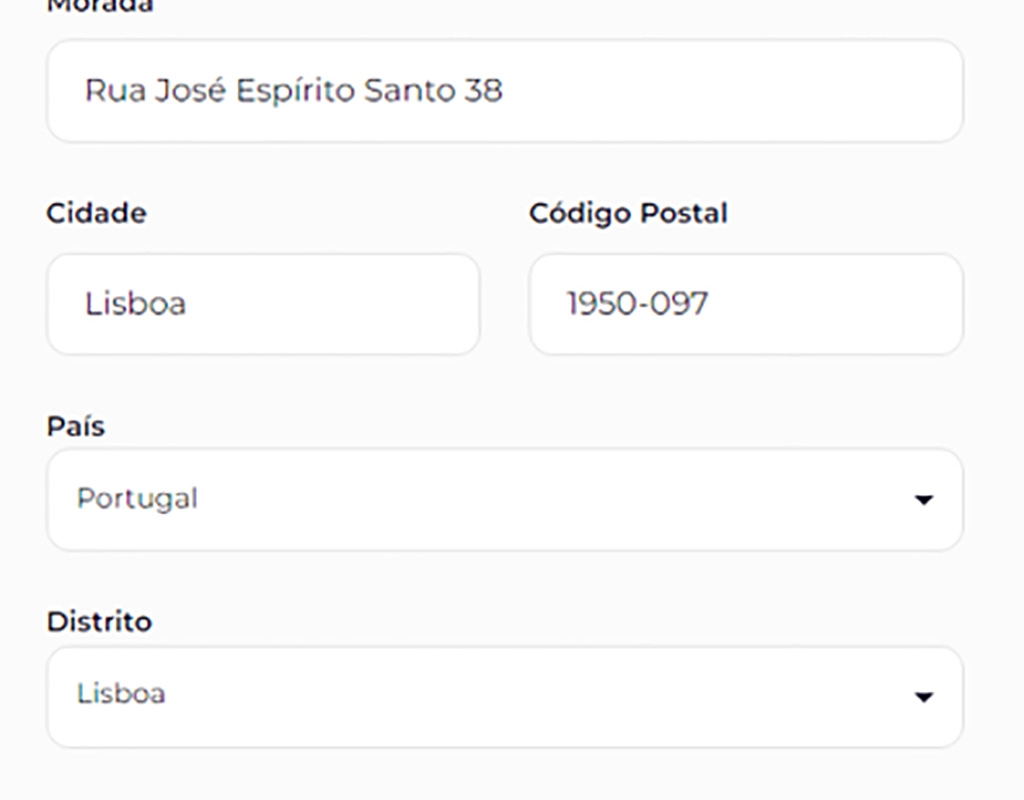Screen dimensions: 1024x800
Task: Click the 'Cidade' field label
Action: 96,213
